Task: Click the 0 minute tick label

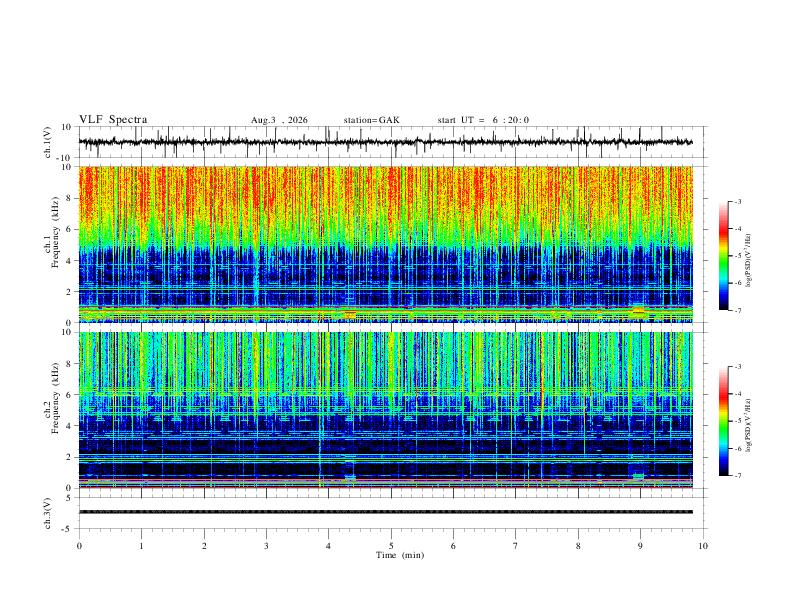Action: click(x=79, y=546)
